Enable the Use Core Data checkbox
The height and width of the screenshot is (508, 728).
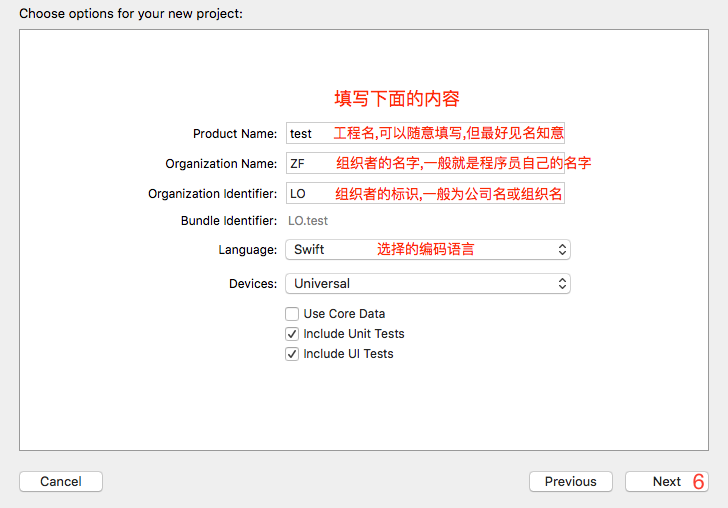[x=292, y=314]
